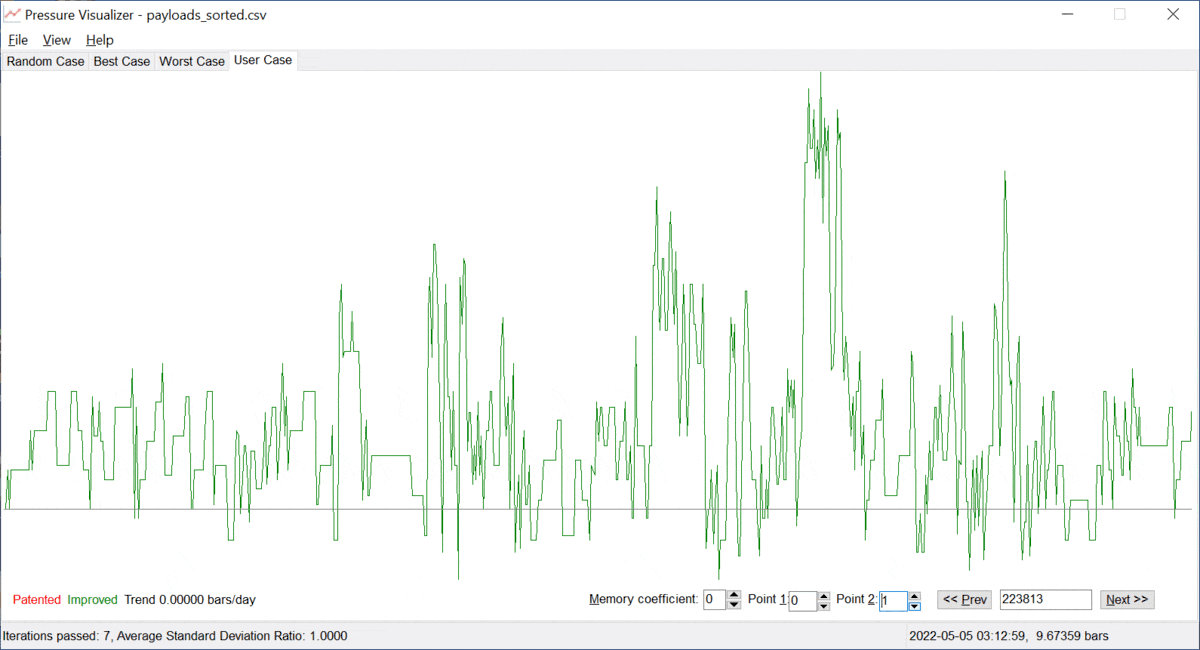Click the 223813 index text box

click(x=1045, y=600)
